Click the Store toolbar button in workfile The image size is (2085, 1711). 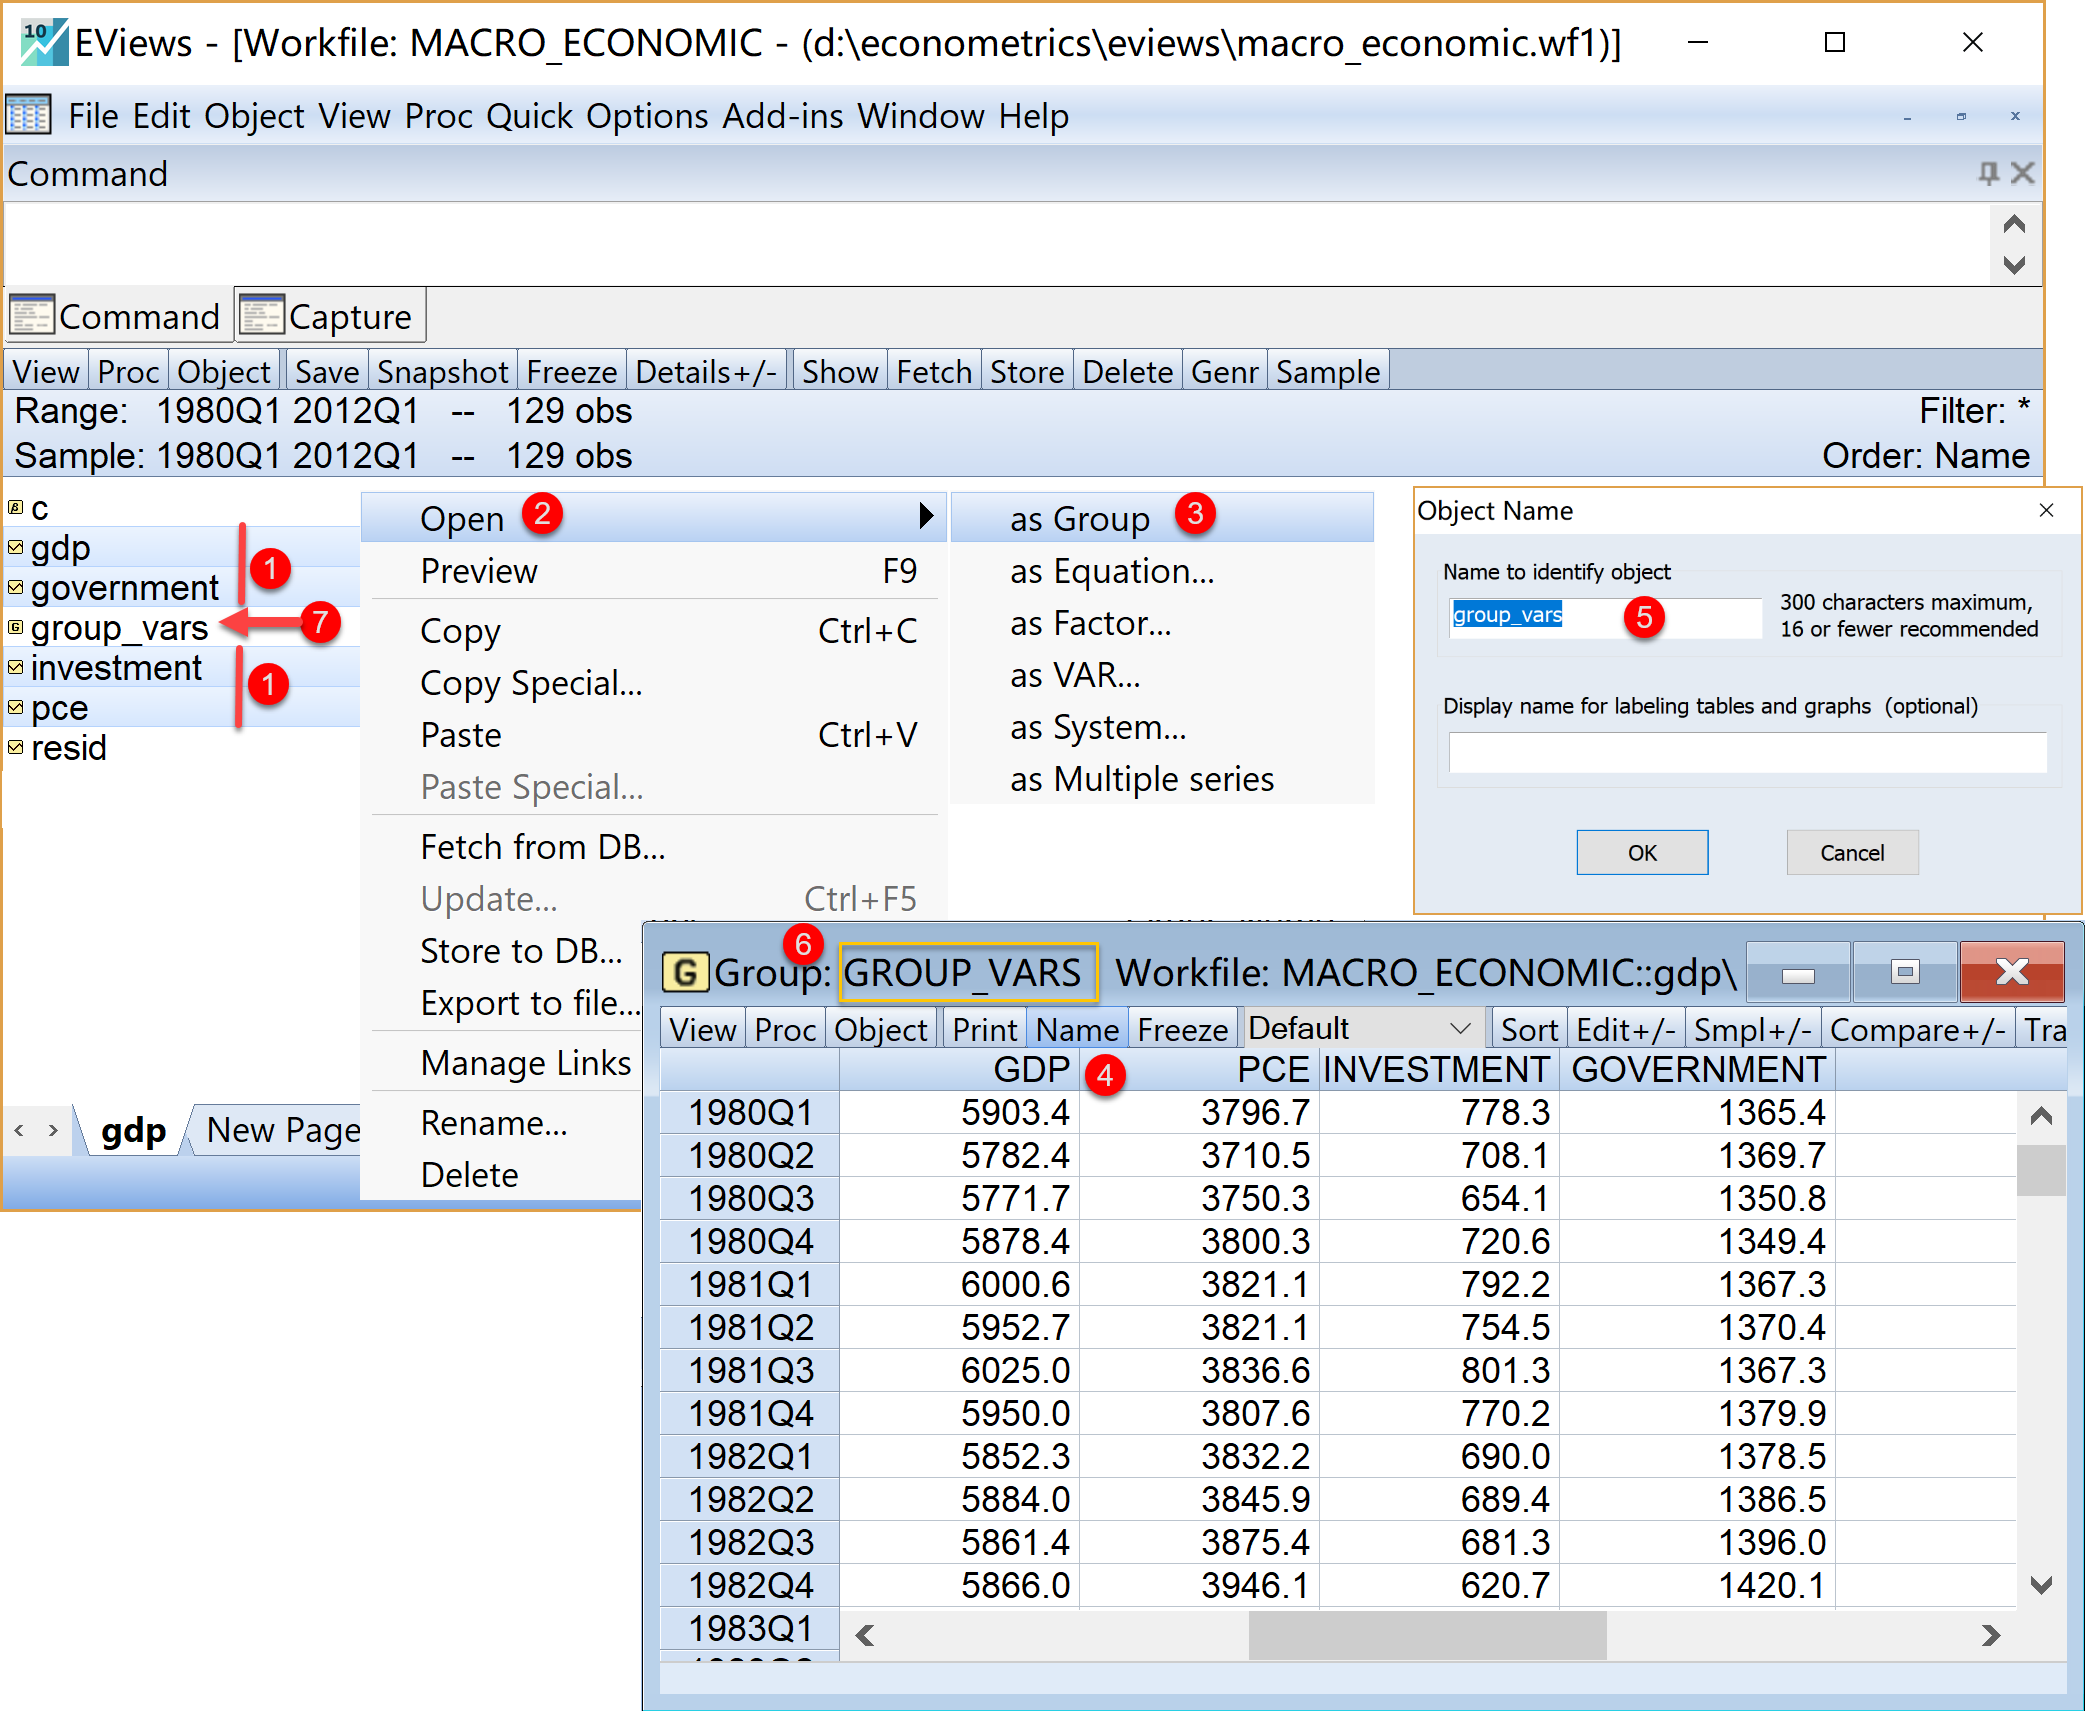pyautogui.click(x=1034, y=374)
